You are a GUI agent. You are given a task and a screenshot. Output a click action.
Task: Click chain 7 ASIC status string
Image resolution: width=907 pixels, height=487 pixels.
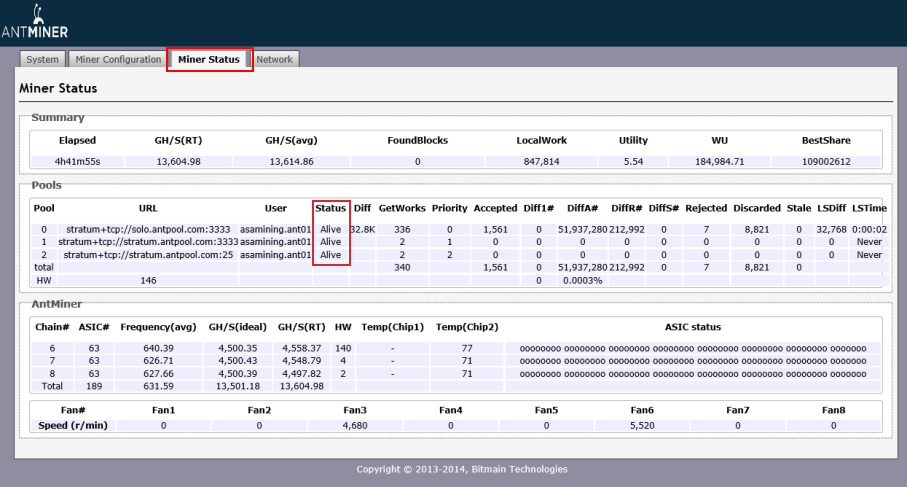693,361
